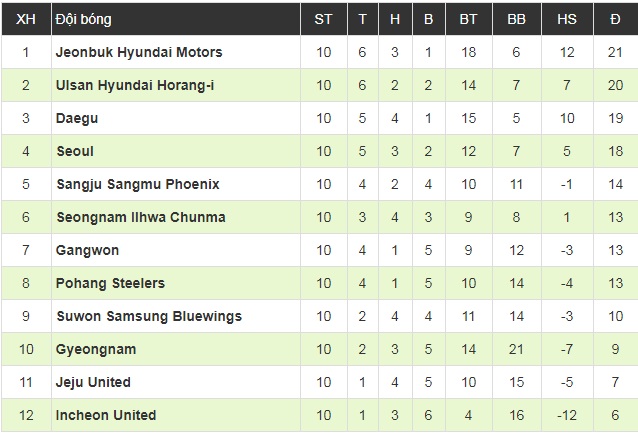The height and width of the screenshot is (435, 638).
Task: Click the Đội bóng column header
Action: pyautogui.click(x=85, y=18)
